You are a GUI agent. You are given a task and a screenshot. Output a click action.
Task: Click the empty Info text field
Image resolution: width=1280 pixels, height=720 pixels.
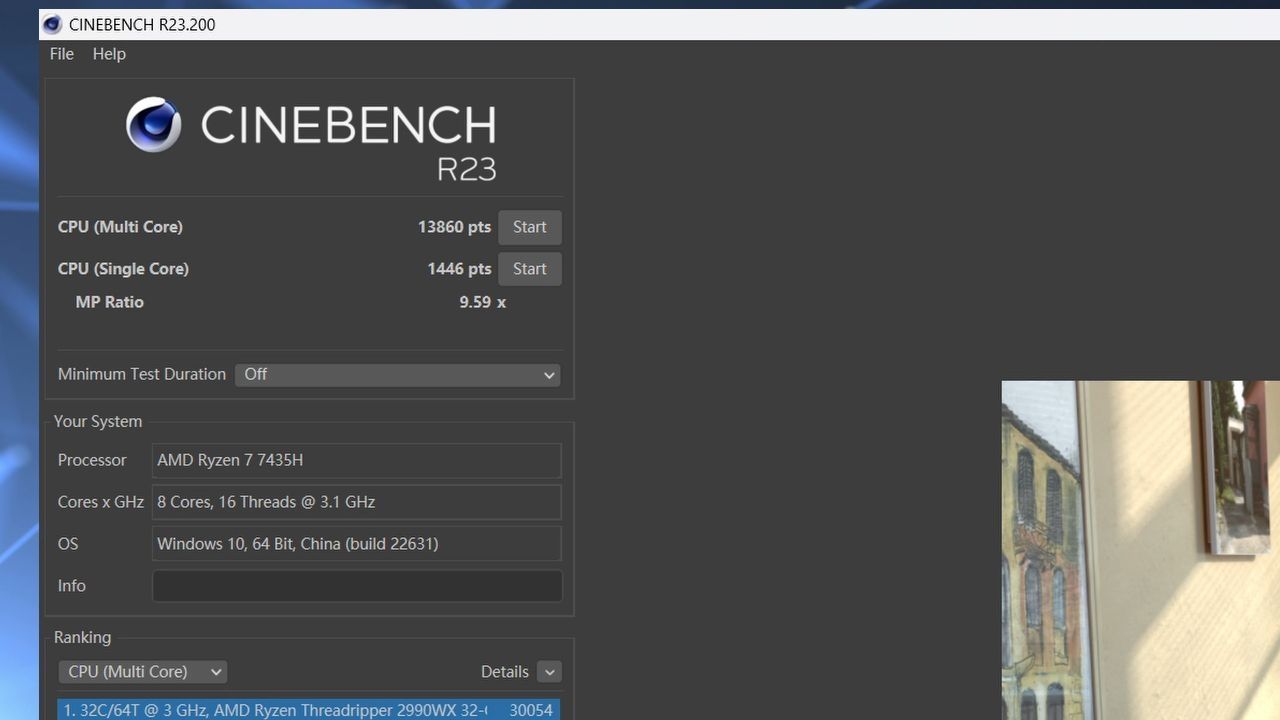pyautogui.click(x=356, y=586)
